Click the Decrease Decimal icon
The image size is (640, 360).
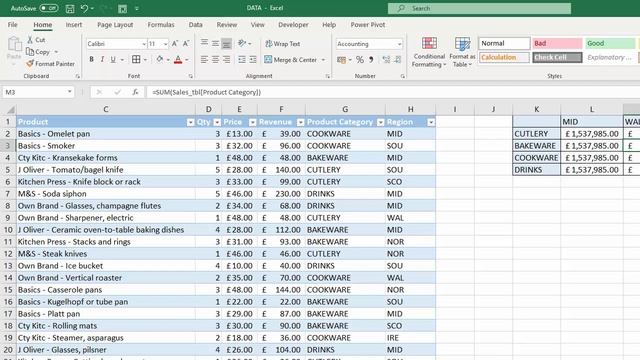(x=398, y=60)
